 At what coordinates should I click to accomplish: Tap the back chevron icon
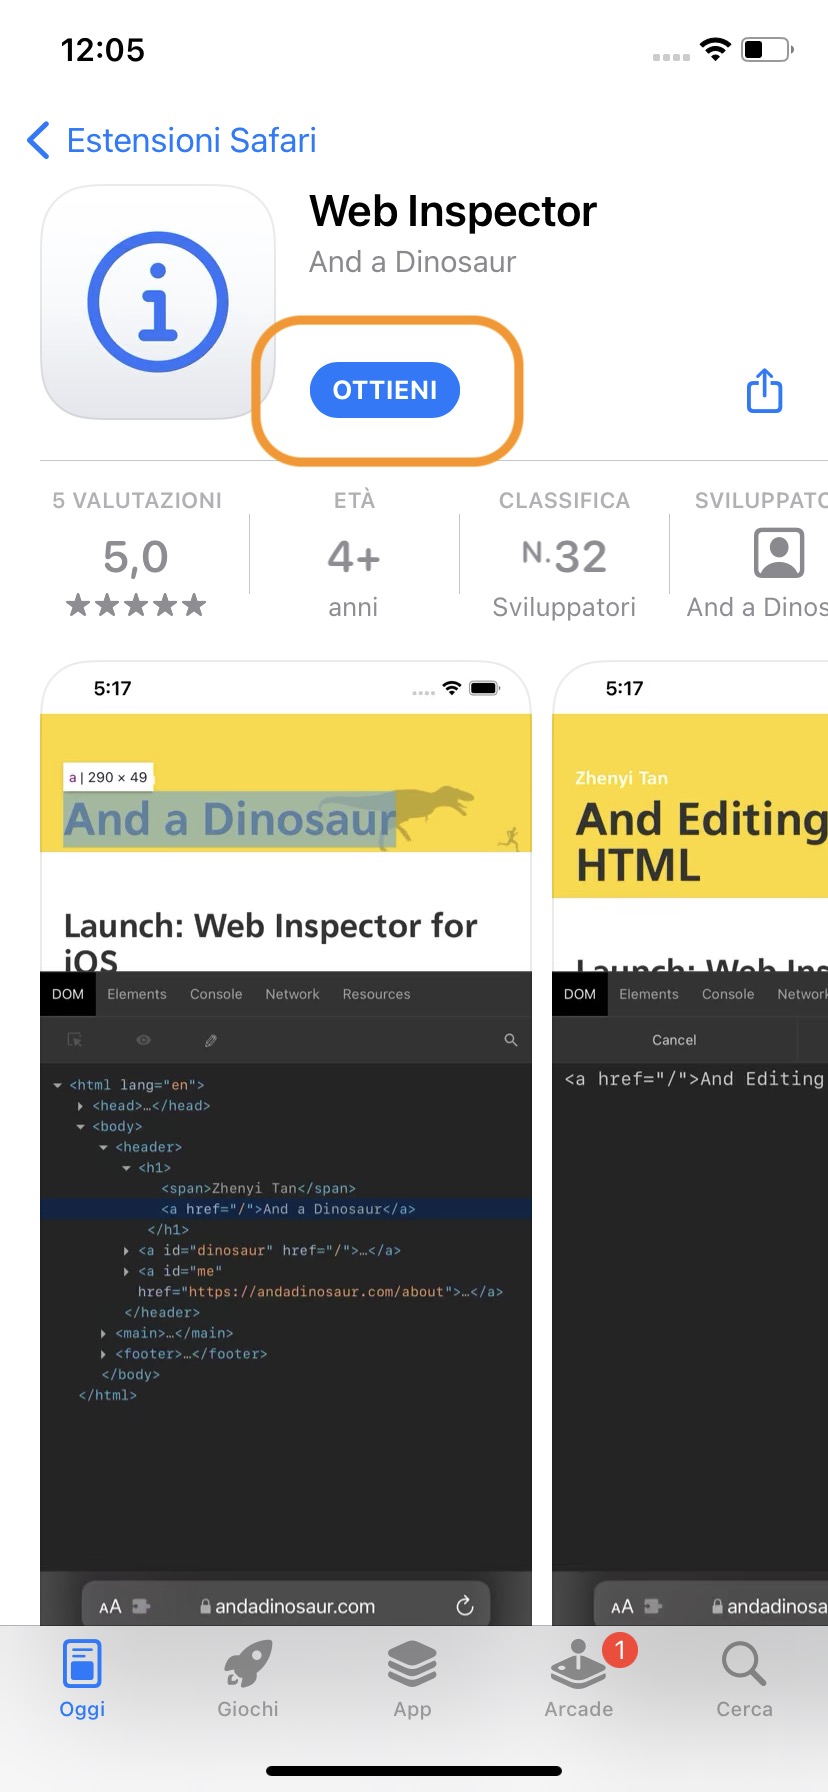(39, 140)
